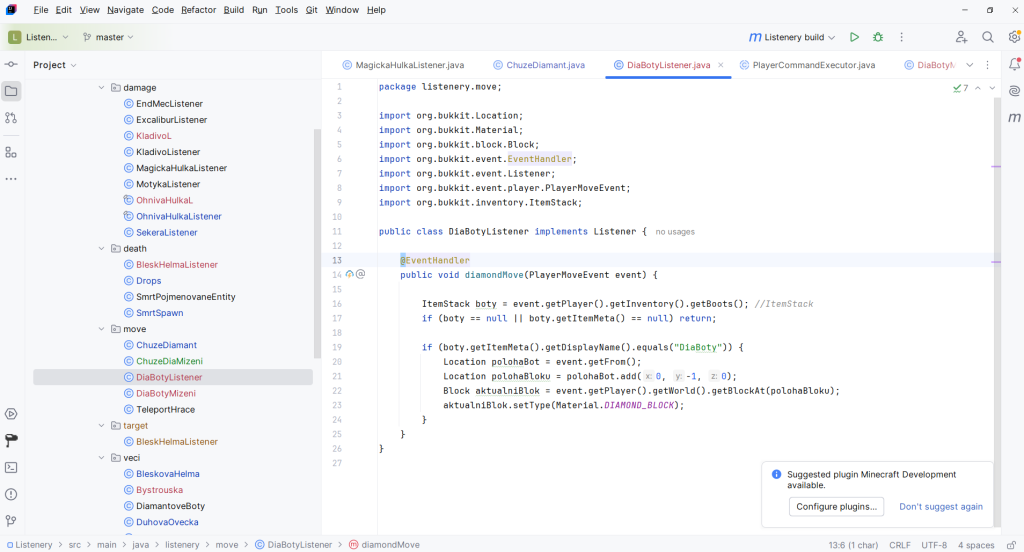Toggle the Project folder tool window
The height and width of the screenshot is (552, 1024).
point(11,91)
